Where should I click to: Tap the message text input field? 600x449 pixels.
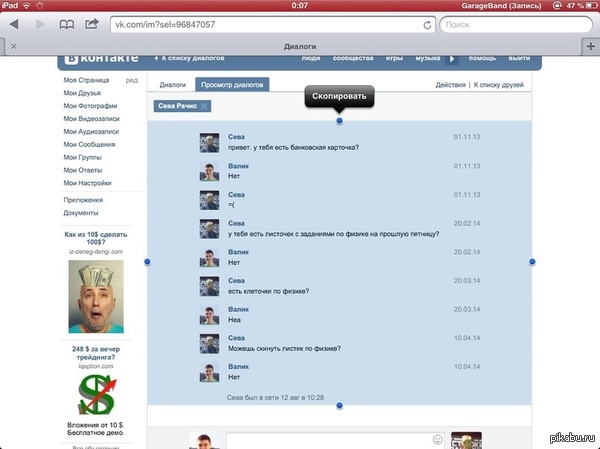328,439
